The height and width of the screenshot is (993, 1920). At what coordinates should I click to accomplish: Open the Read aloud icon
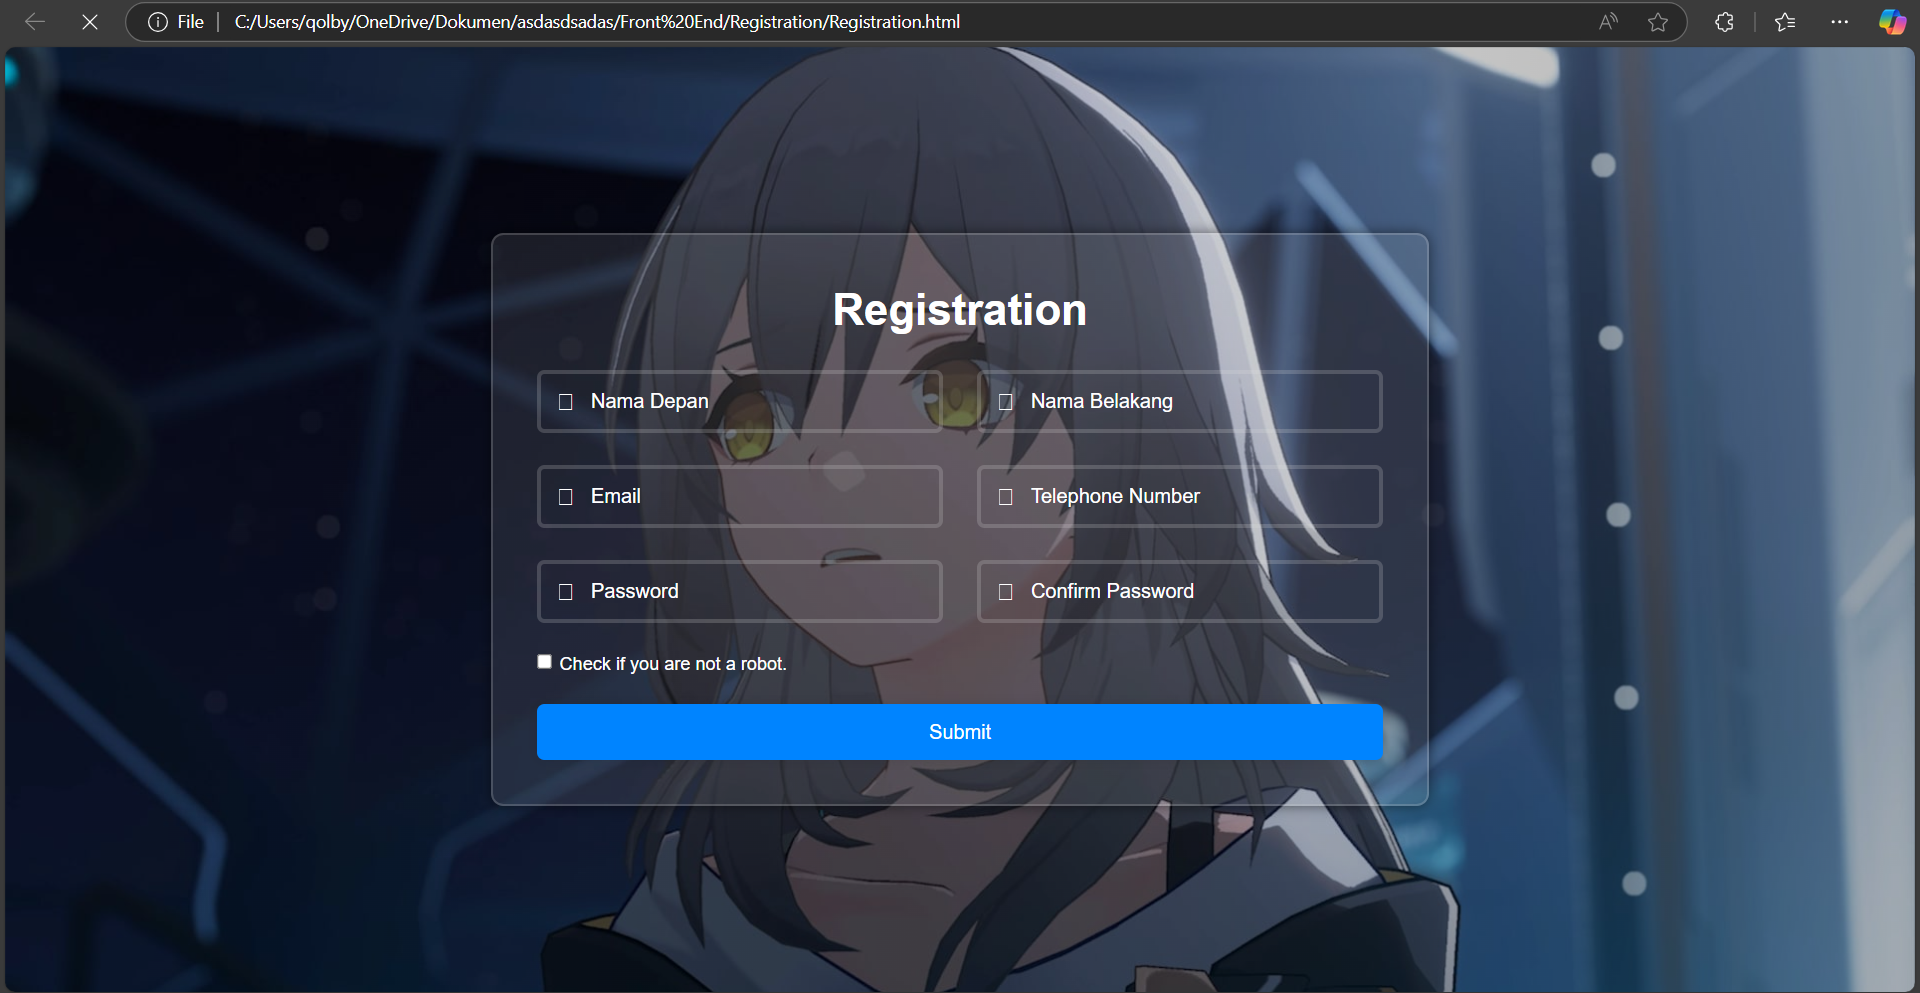click(x=1608, y=22)
